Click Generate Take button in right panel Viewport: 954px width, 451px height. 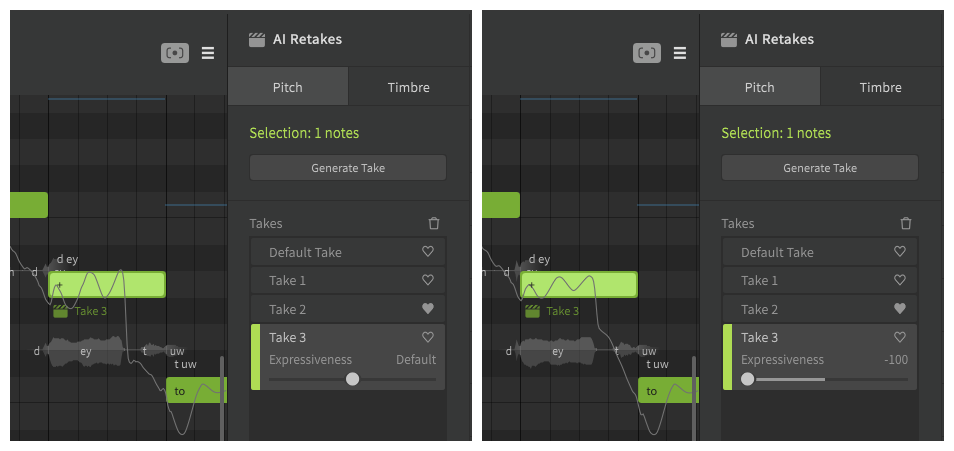point(820,168)
